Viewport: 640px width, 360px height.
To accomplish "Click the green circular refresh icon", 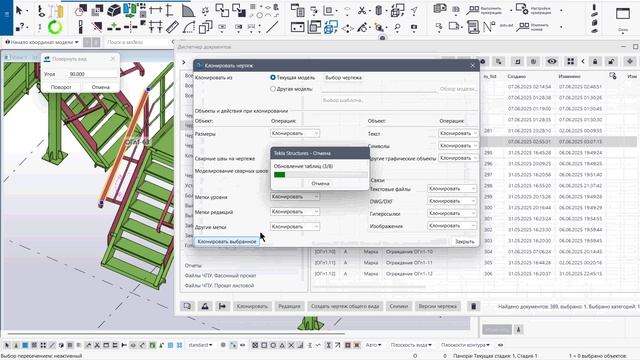I will point(55,27).
